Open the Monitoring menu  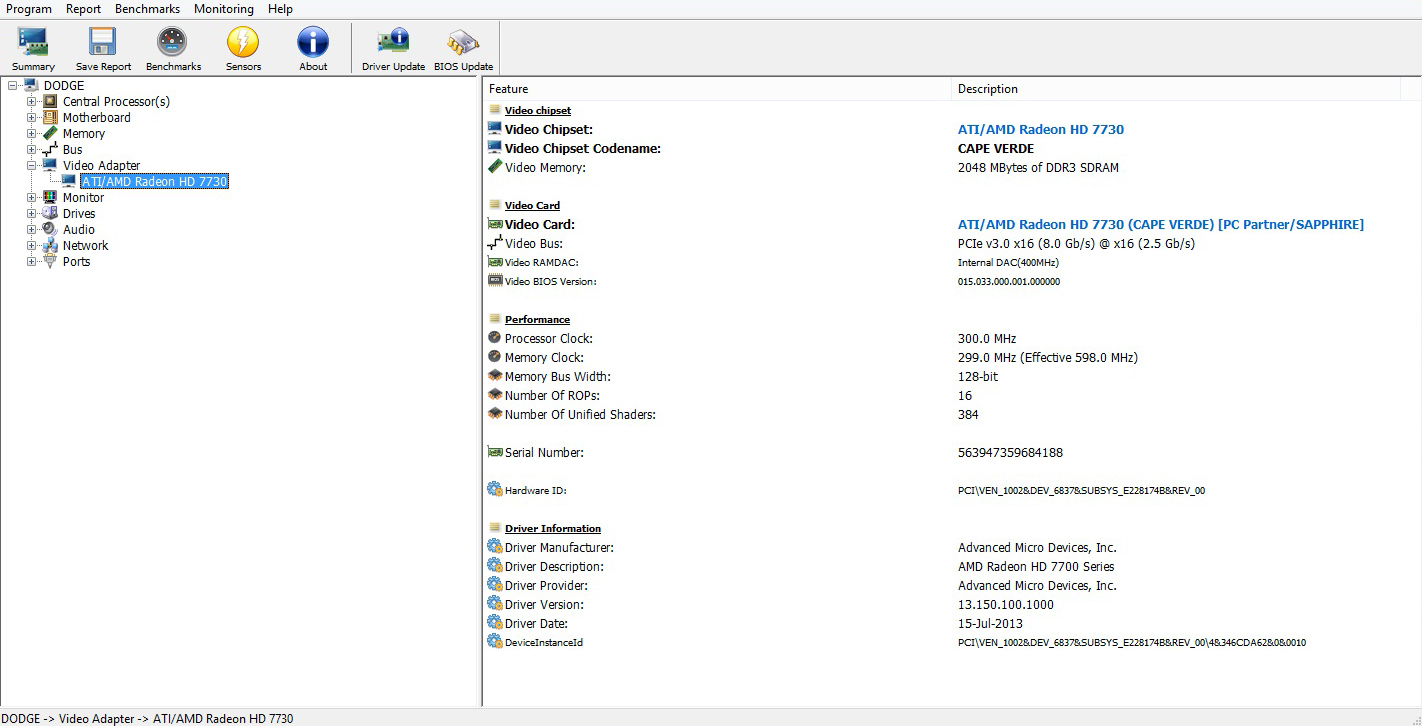pyautogui.click(x=224, y=9)
